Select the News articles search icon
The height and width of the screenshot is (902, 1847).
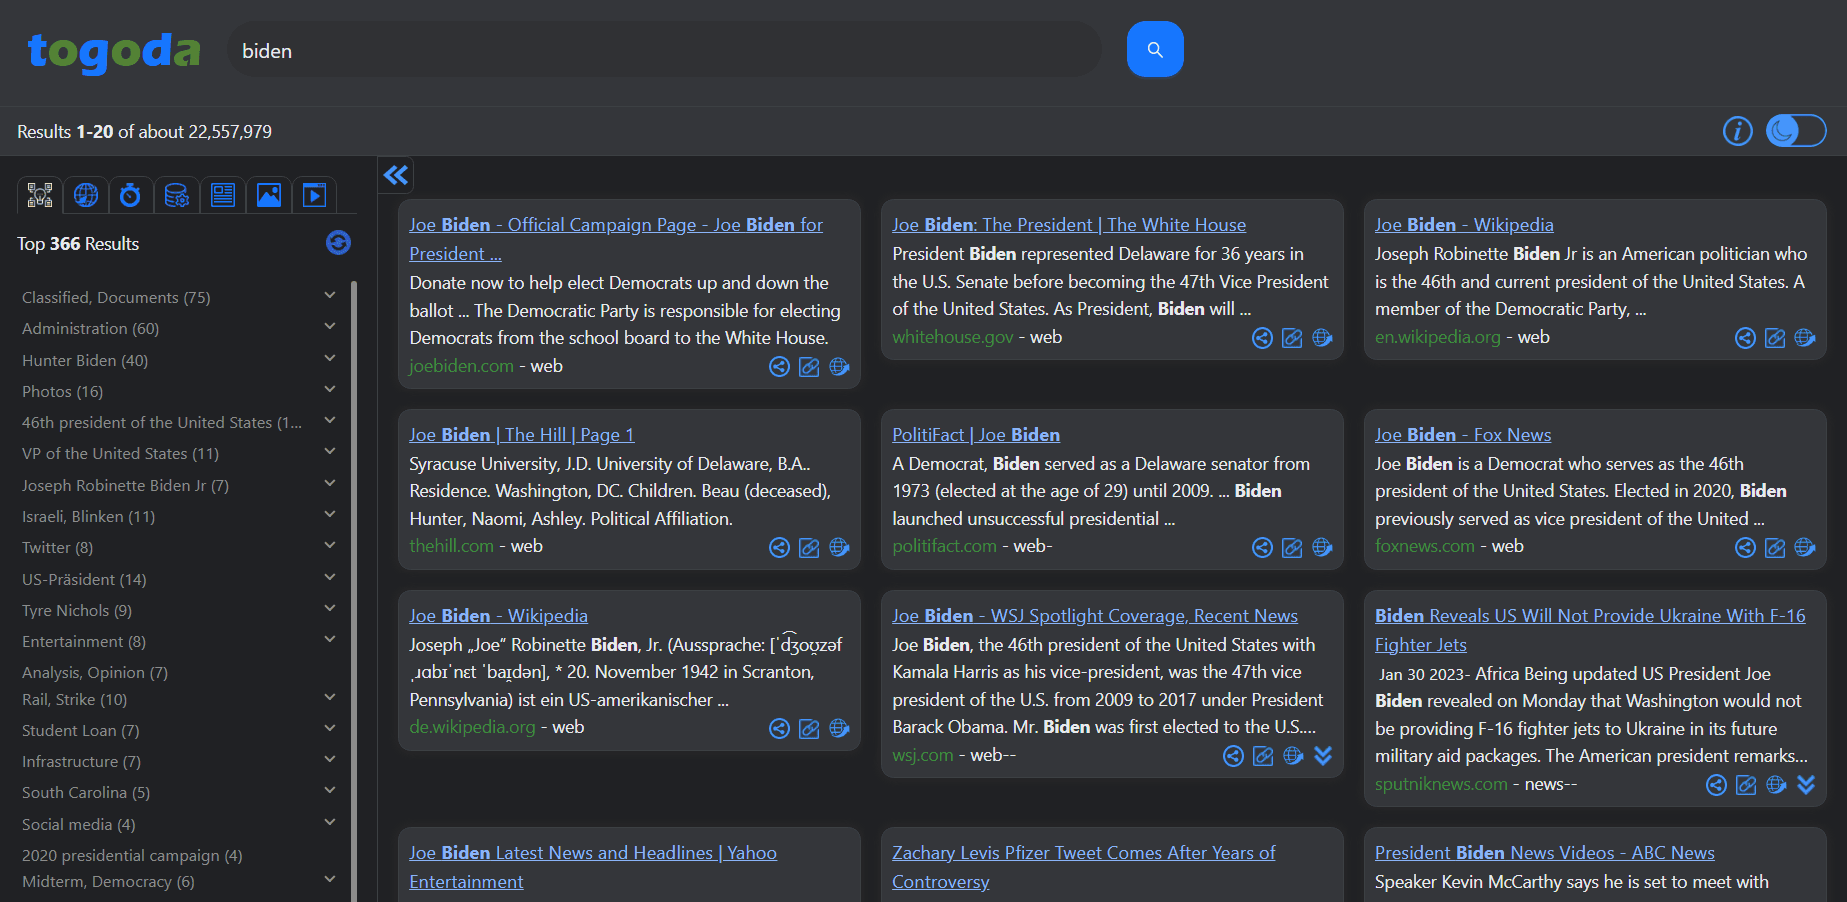coord(223,195)
